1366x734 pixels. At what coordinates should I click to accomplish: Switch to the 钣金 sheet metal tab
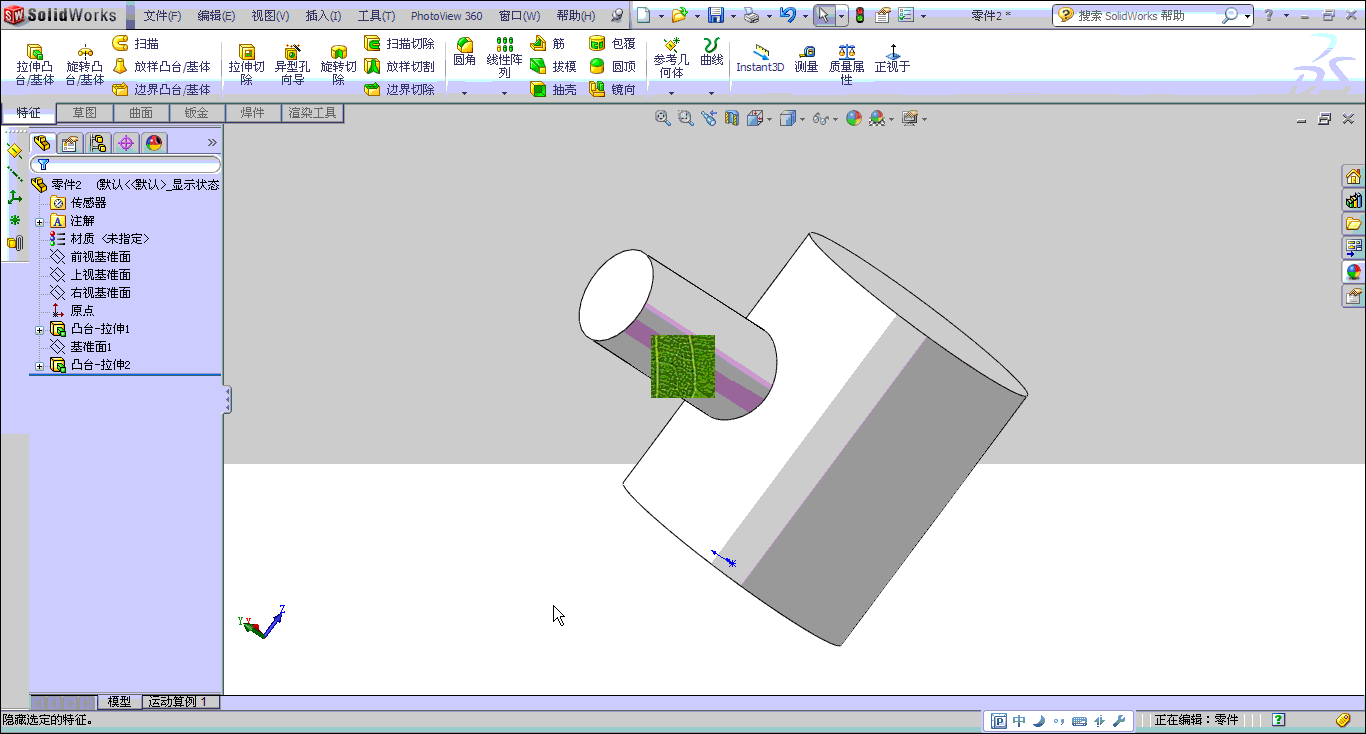pos(197,113)
